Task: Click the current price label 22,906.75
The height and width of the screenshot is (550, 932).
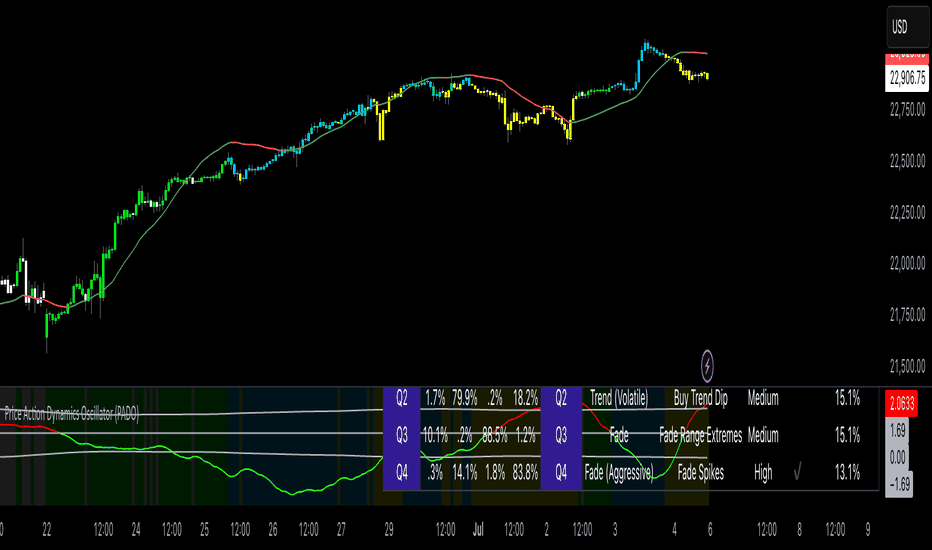Action: (907, 78)
